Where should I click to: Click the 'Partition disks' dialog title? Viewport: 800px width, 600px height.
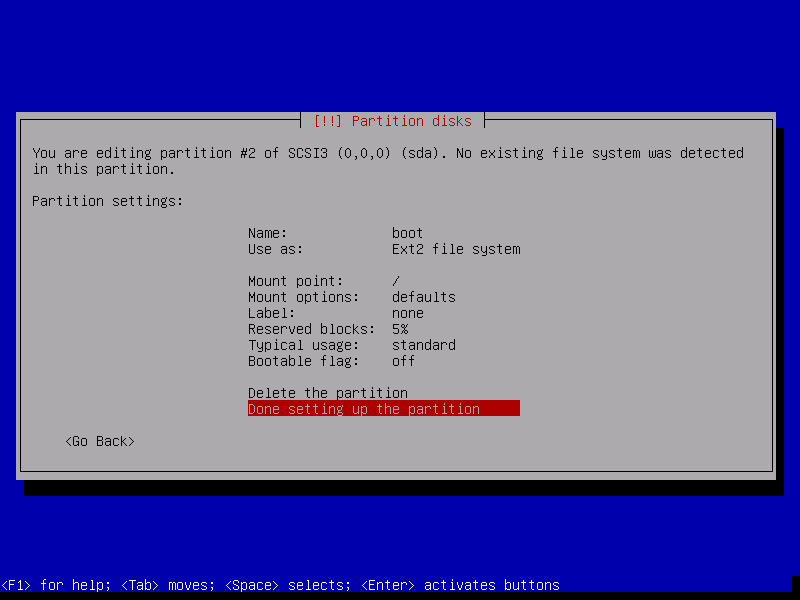pyautogui.click(x=392, y=121)
